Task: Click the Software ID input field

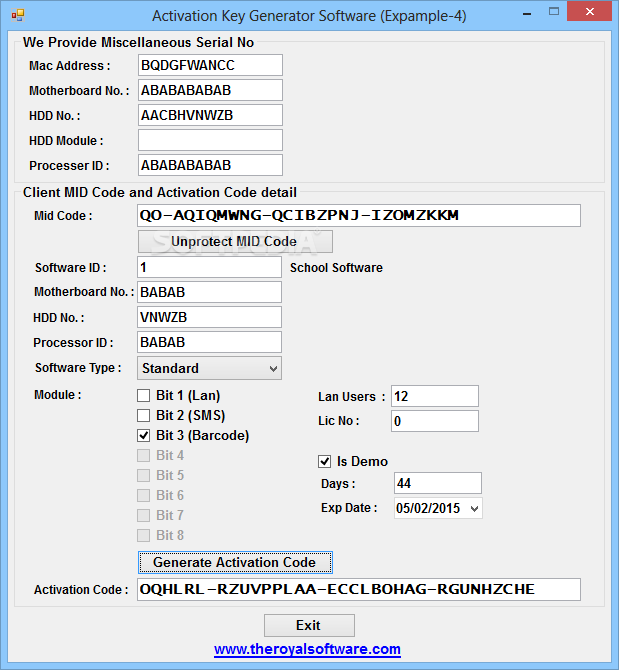Action: coord(209,267)
